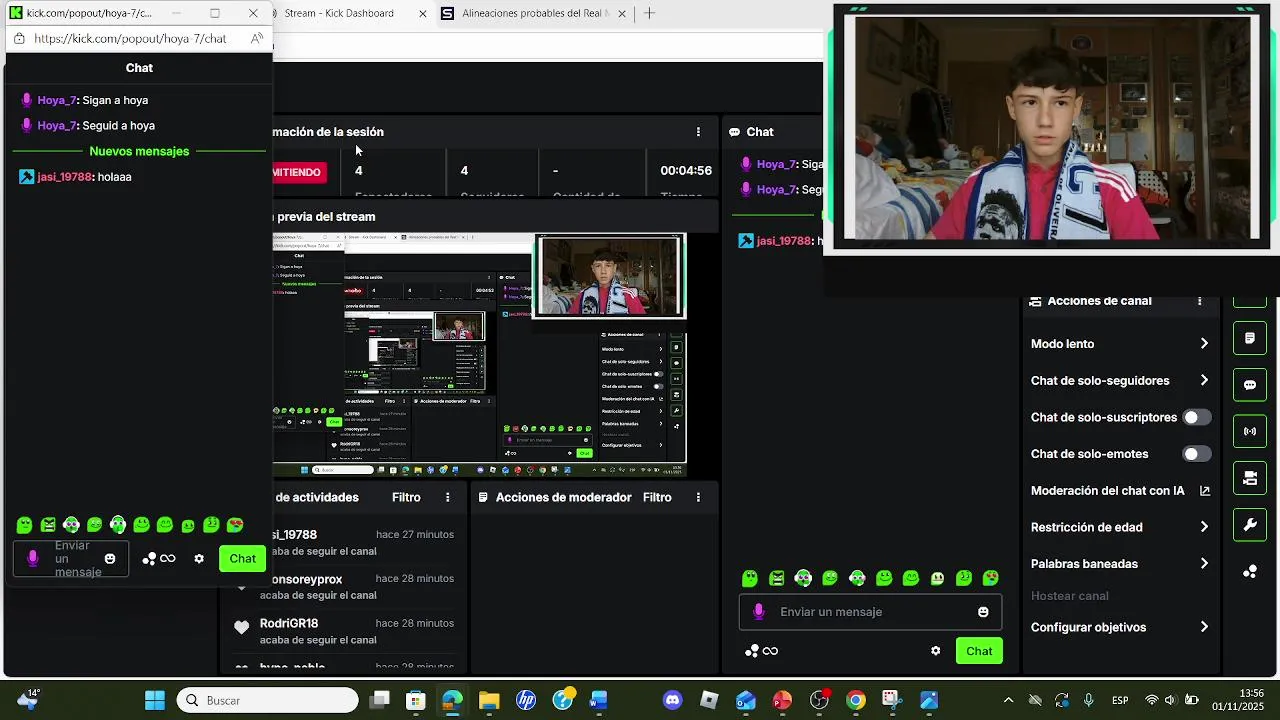The width and height of the screenshot is (1280, 720).
Task: Open RodriGR18 in activity feed
Action: pos(289,623)
